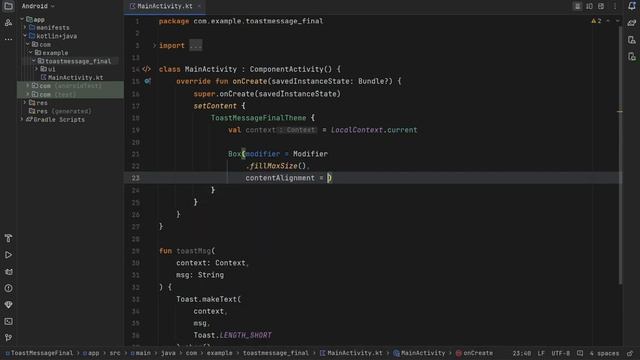Screen dimensions: 640x360
Task: Open the Terminal tool window
Action: pyautogui.click(x=8, y=322)
